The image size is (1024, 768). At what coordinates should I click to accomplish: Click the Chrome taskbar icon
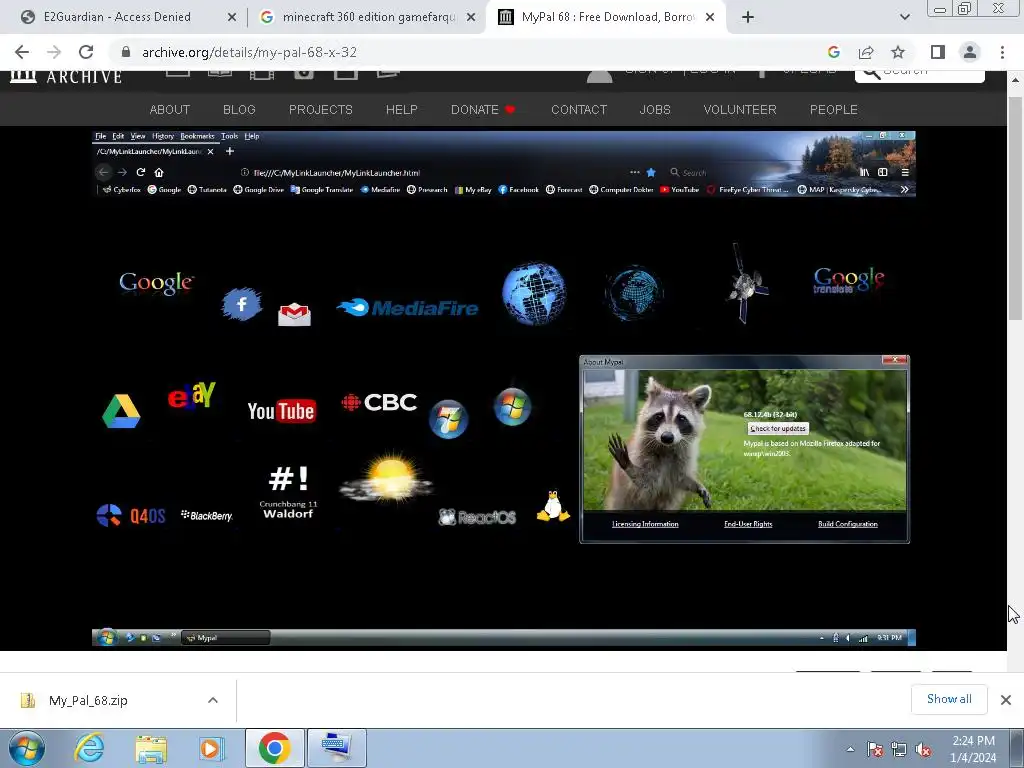[x=274, y=748]
